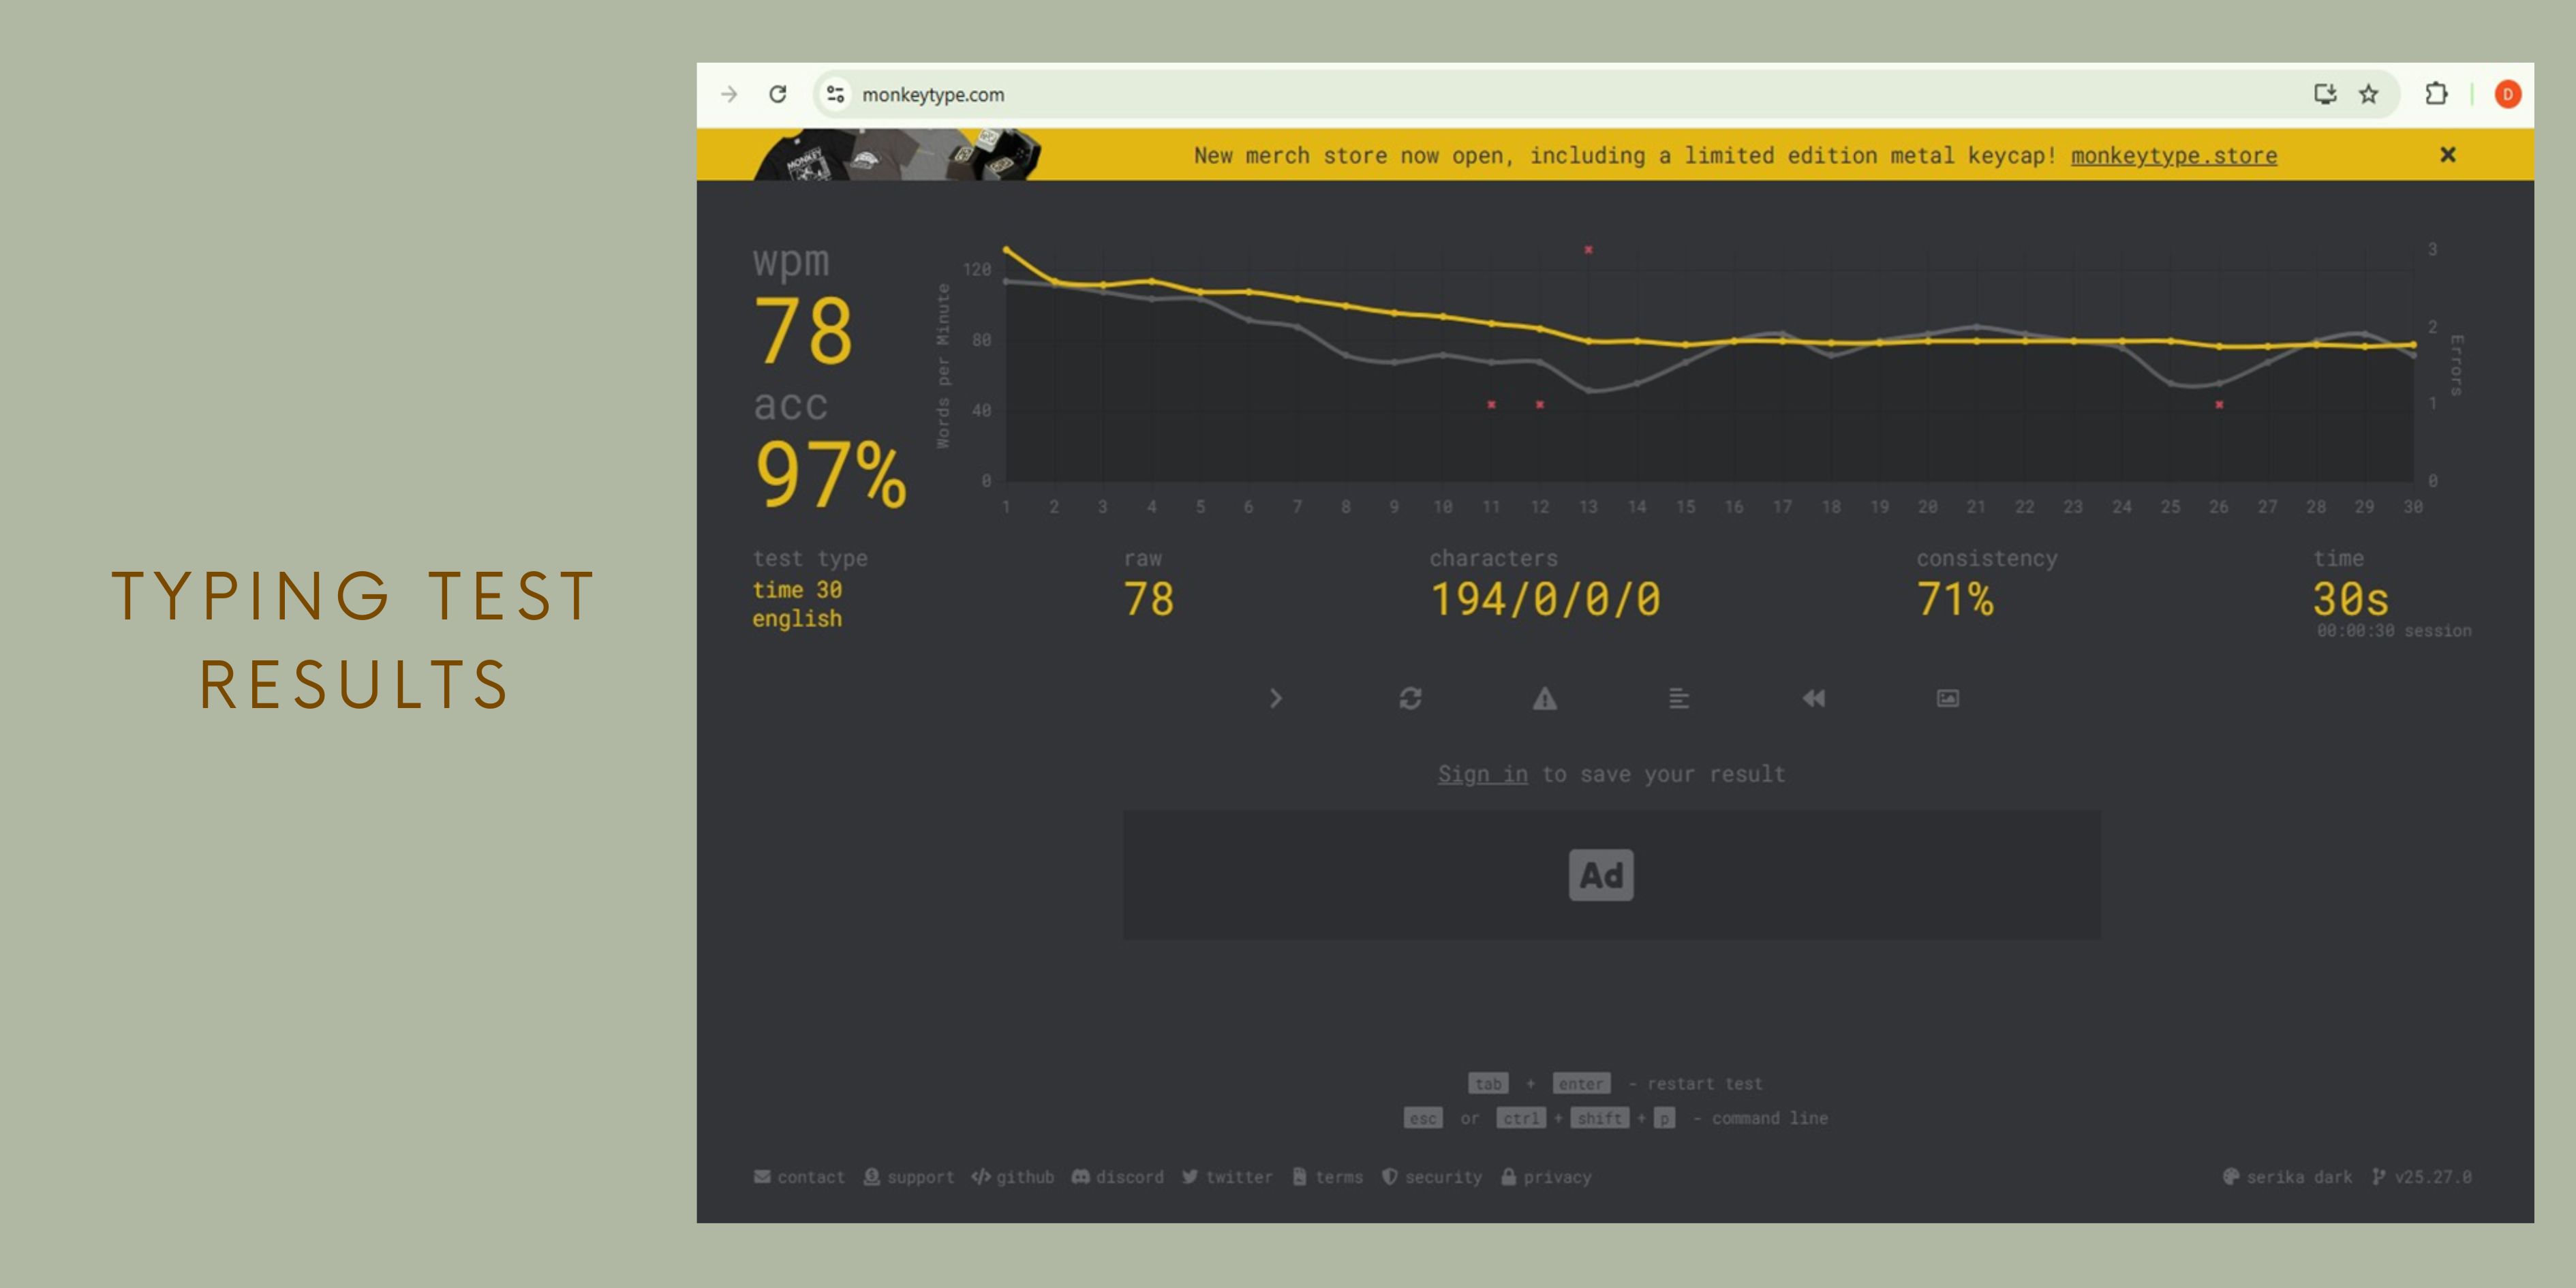This screenshot has height=1288, width=2576.
Task: Open the support footer link
Action: pos(909,1177)
